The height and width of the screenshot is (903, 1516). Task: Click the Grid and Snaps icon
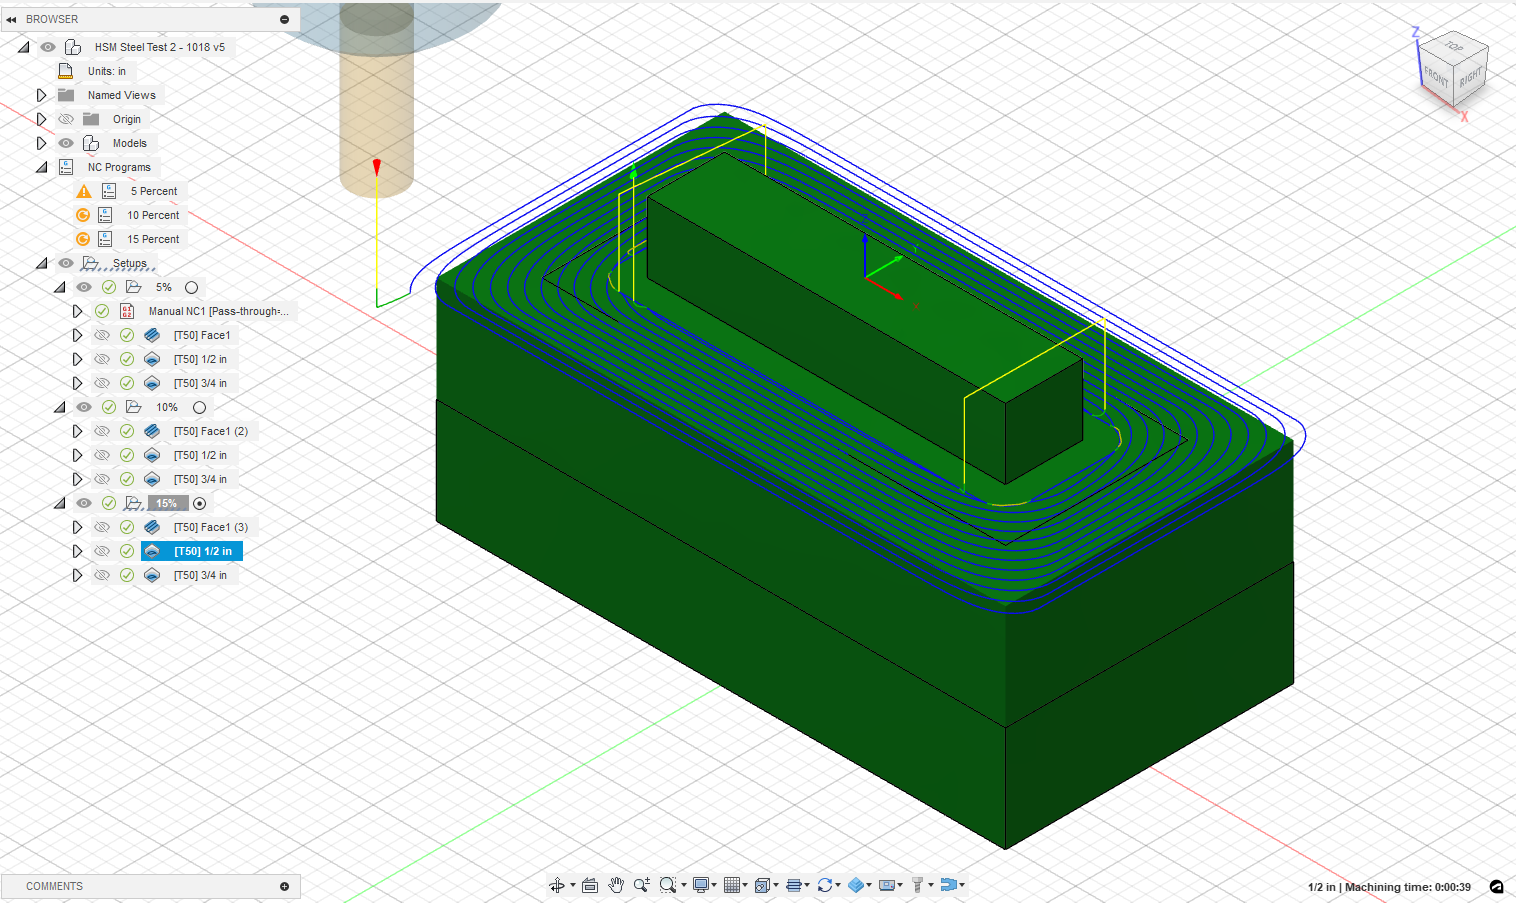(735, 885)
